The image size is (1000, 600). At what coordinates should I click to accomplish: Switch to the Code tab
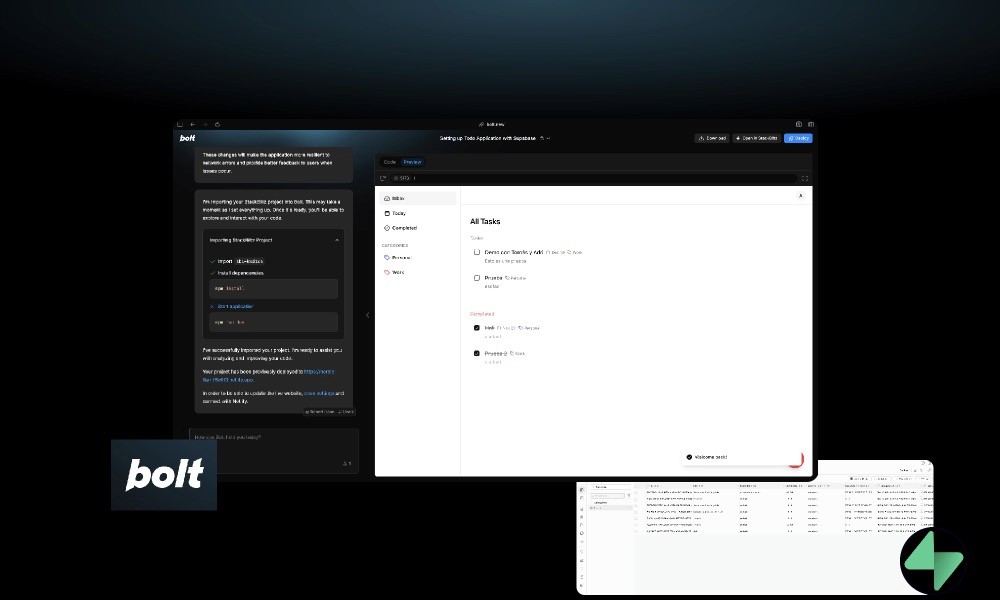pos(390,161)
